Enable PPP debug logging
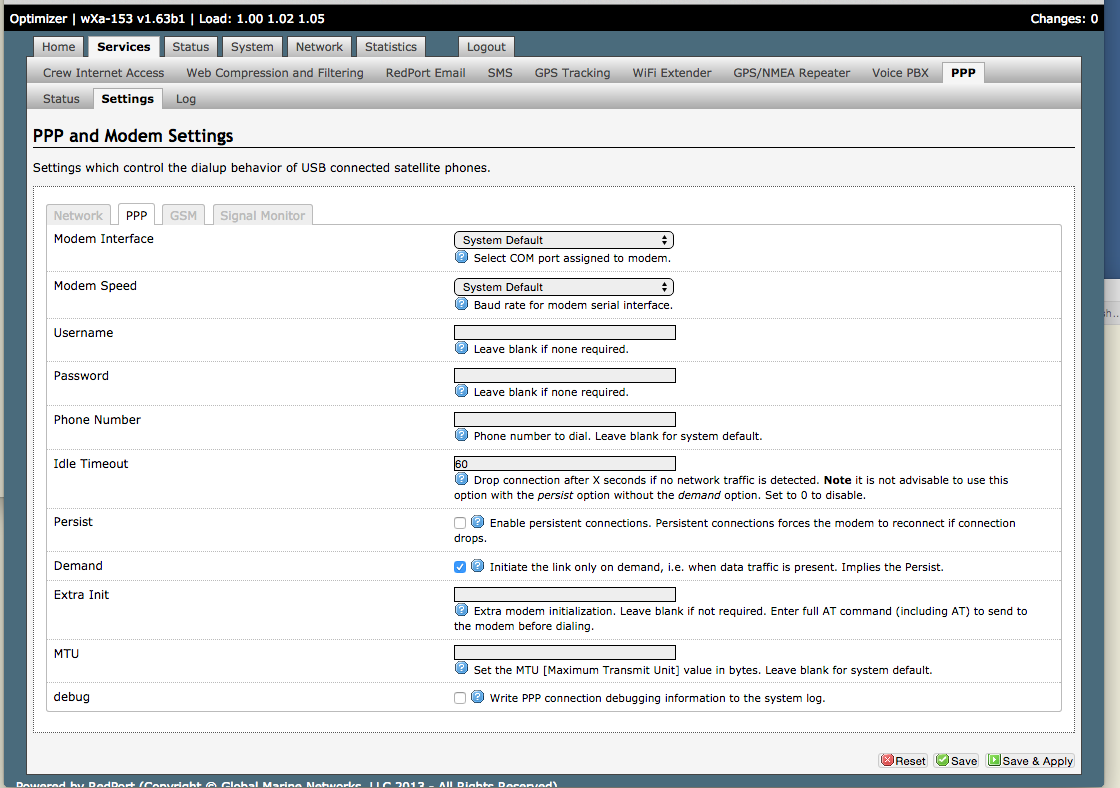The width and height of the screenshot is (1120, 788). (459, 697)
